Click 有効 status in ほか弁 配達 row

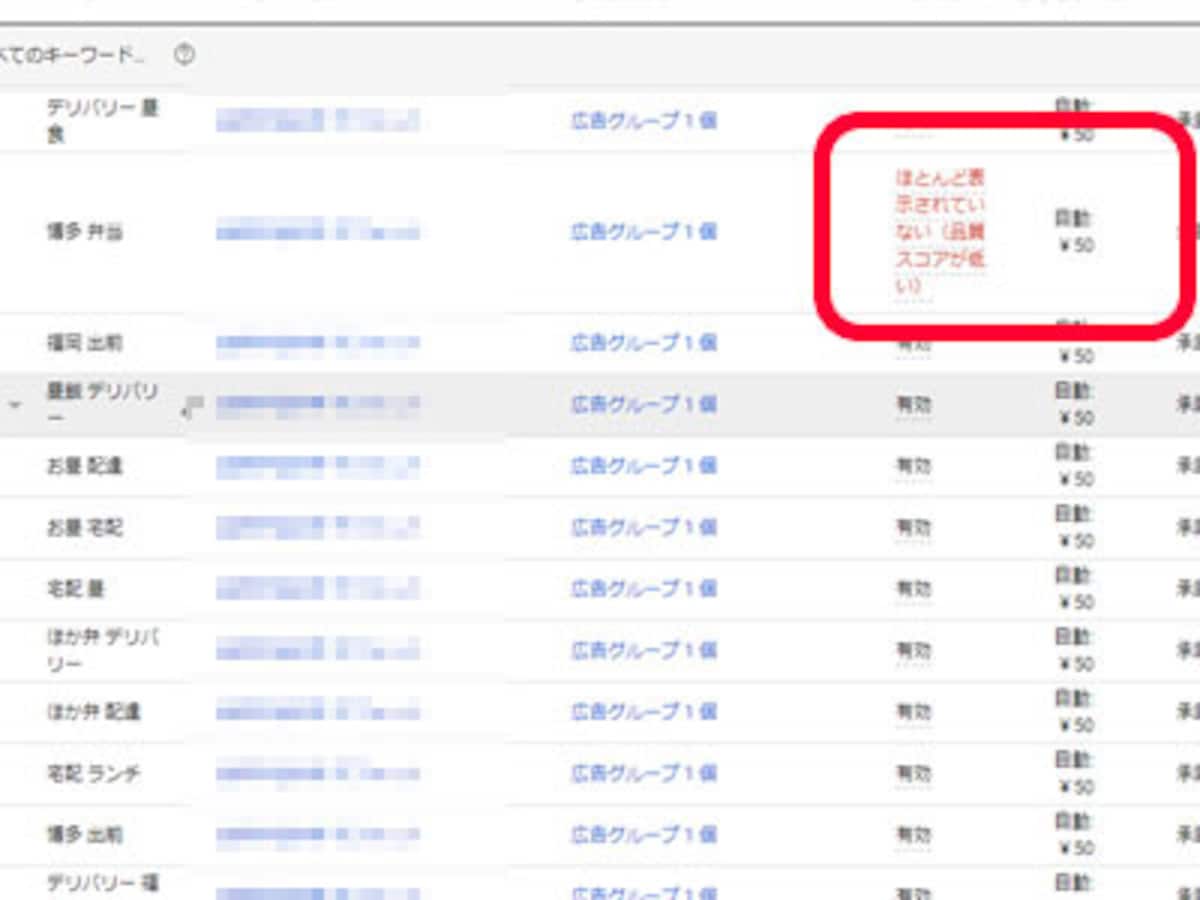point(913,712)
